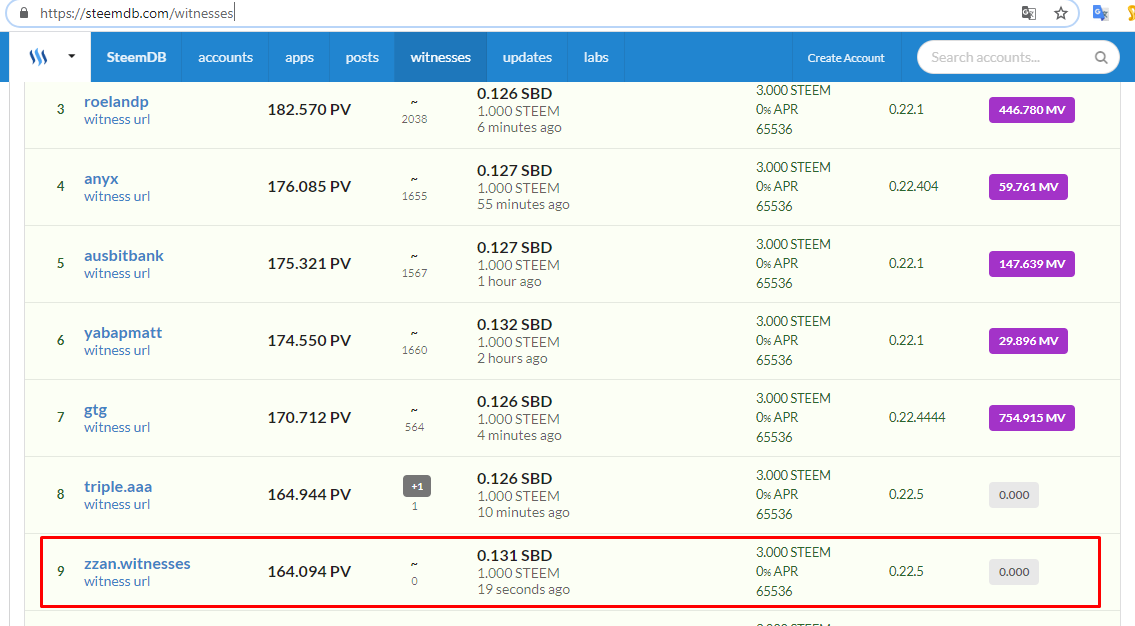The image size is (1135, 626).
Task: Open anyx witness profile
Action: point(101,179)
